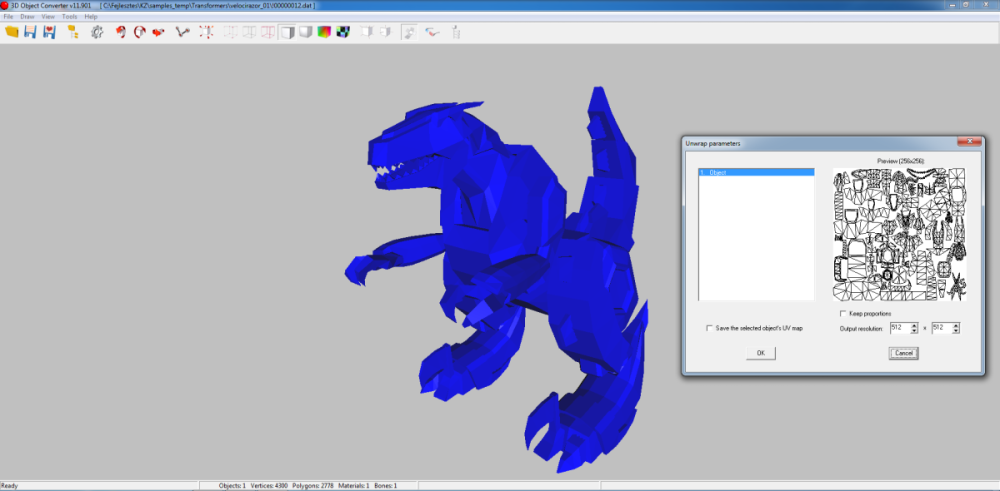Open the object hierarchy tree icon

click(x=73, y=32)
